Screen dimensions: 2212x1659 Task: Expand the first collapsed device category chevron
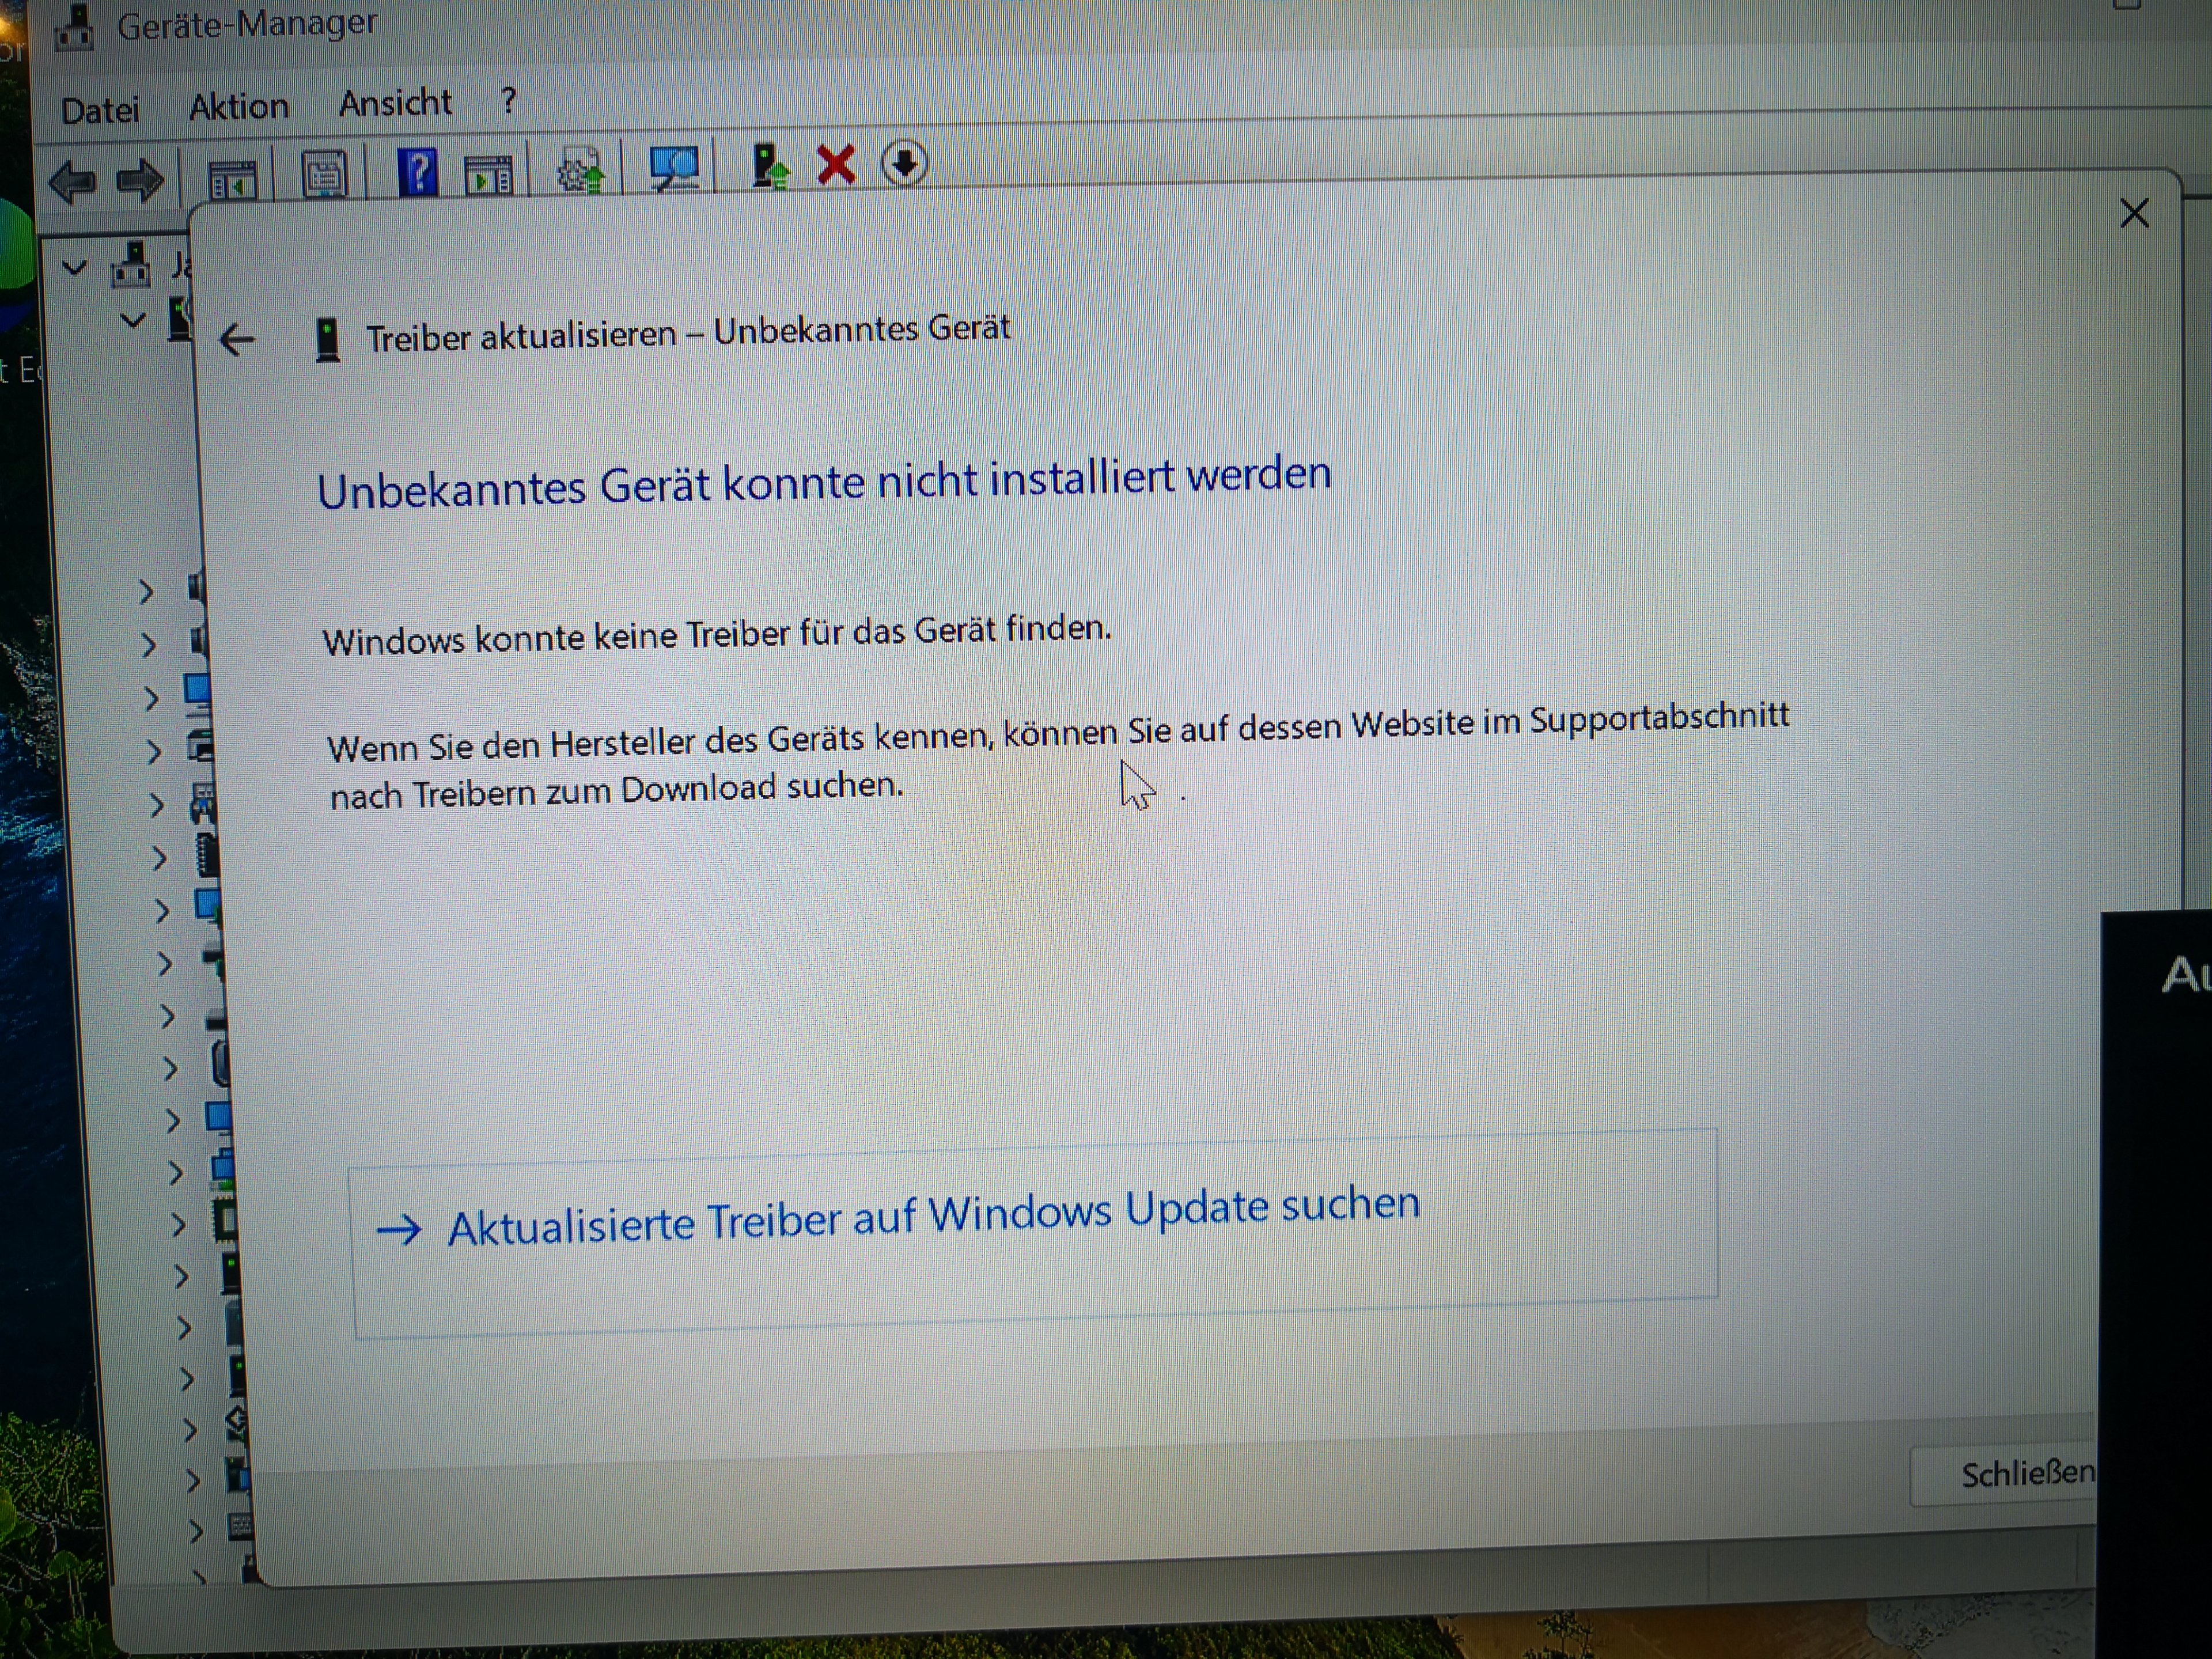point(146,592)
